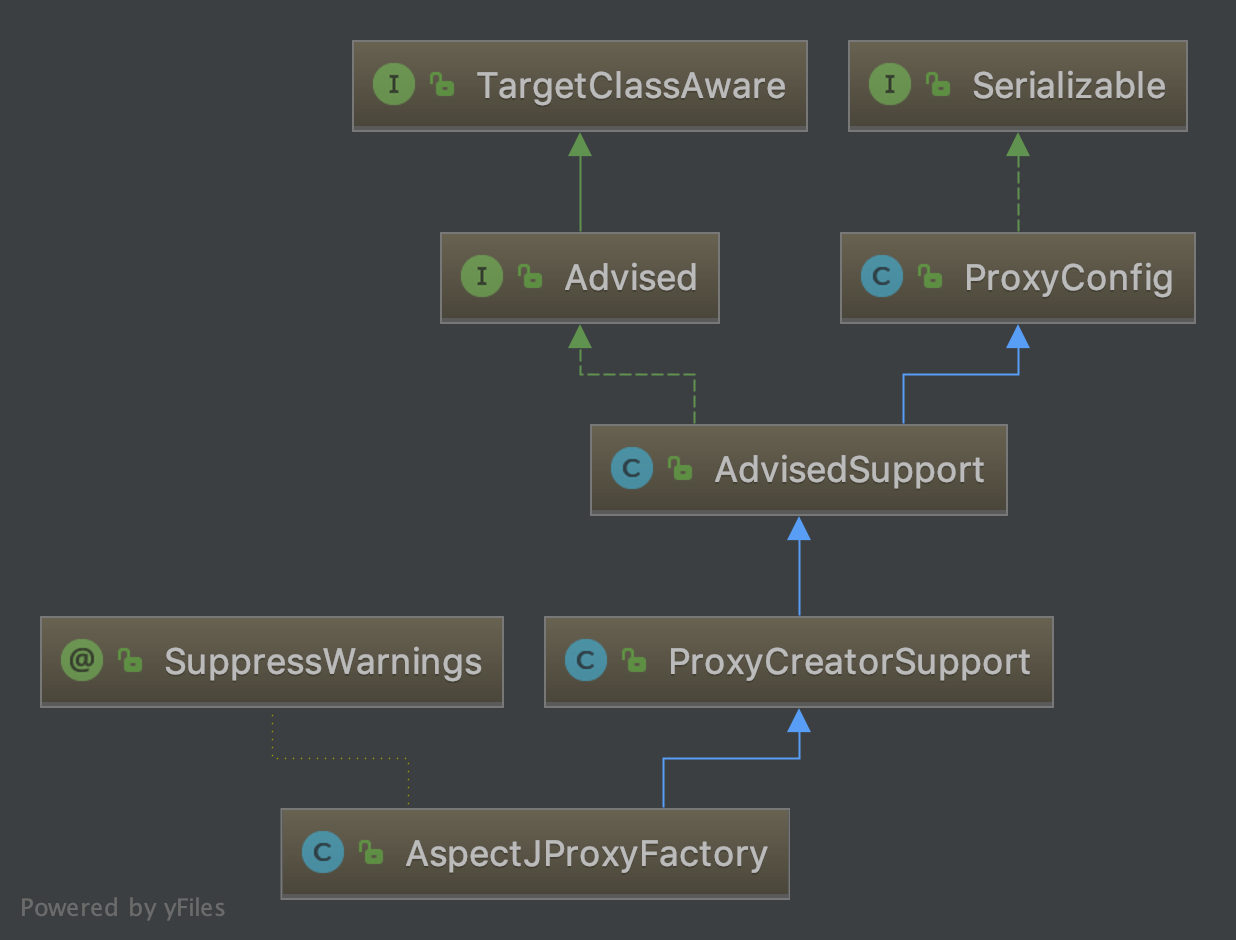Click the Powered by yFiles text
The image size is (1236, 940).
[x=123, y=908]
